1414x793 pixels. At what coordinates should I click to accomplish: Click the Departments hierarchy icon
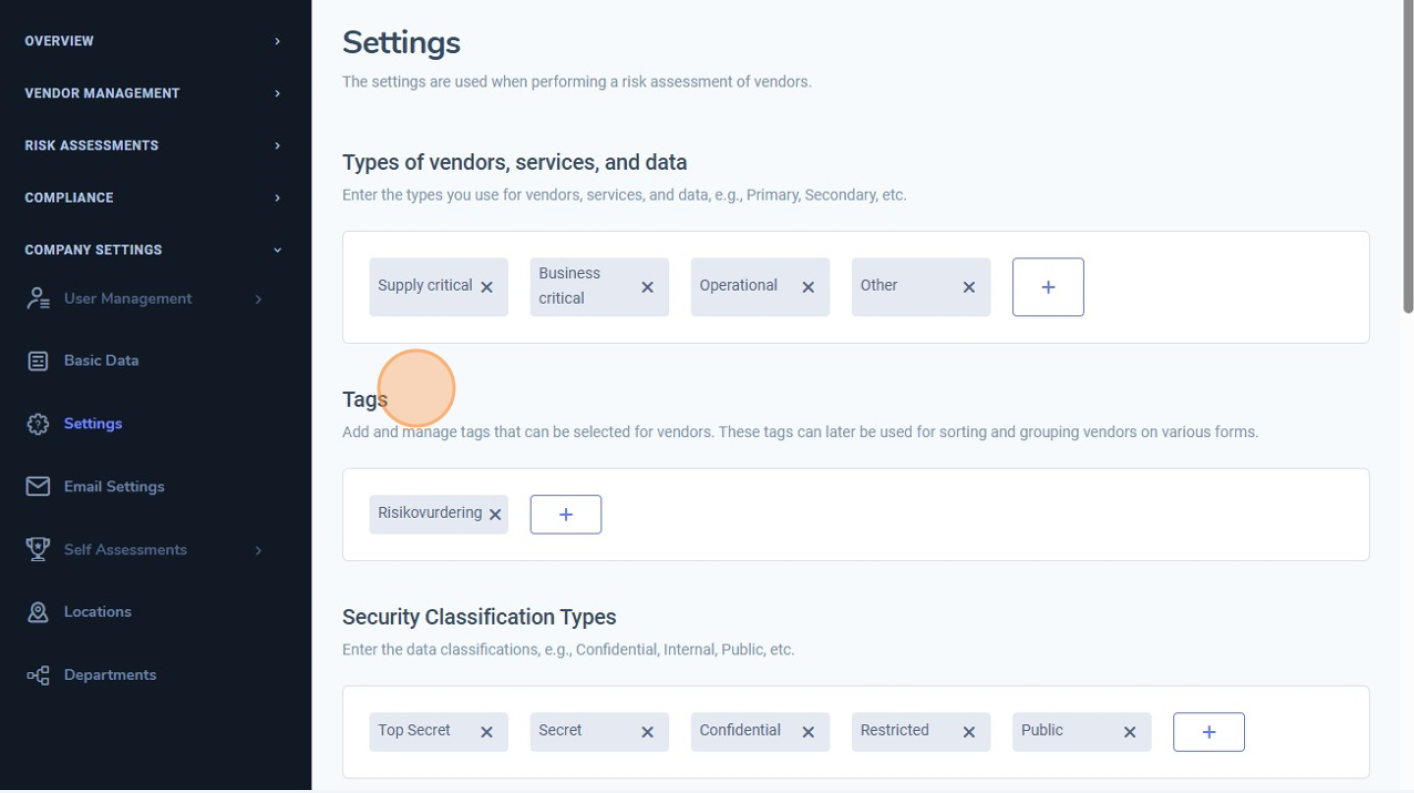(x=38, y=676)
